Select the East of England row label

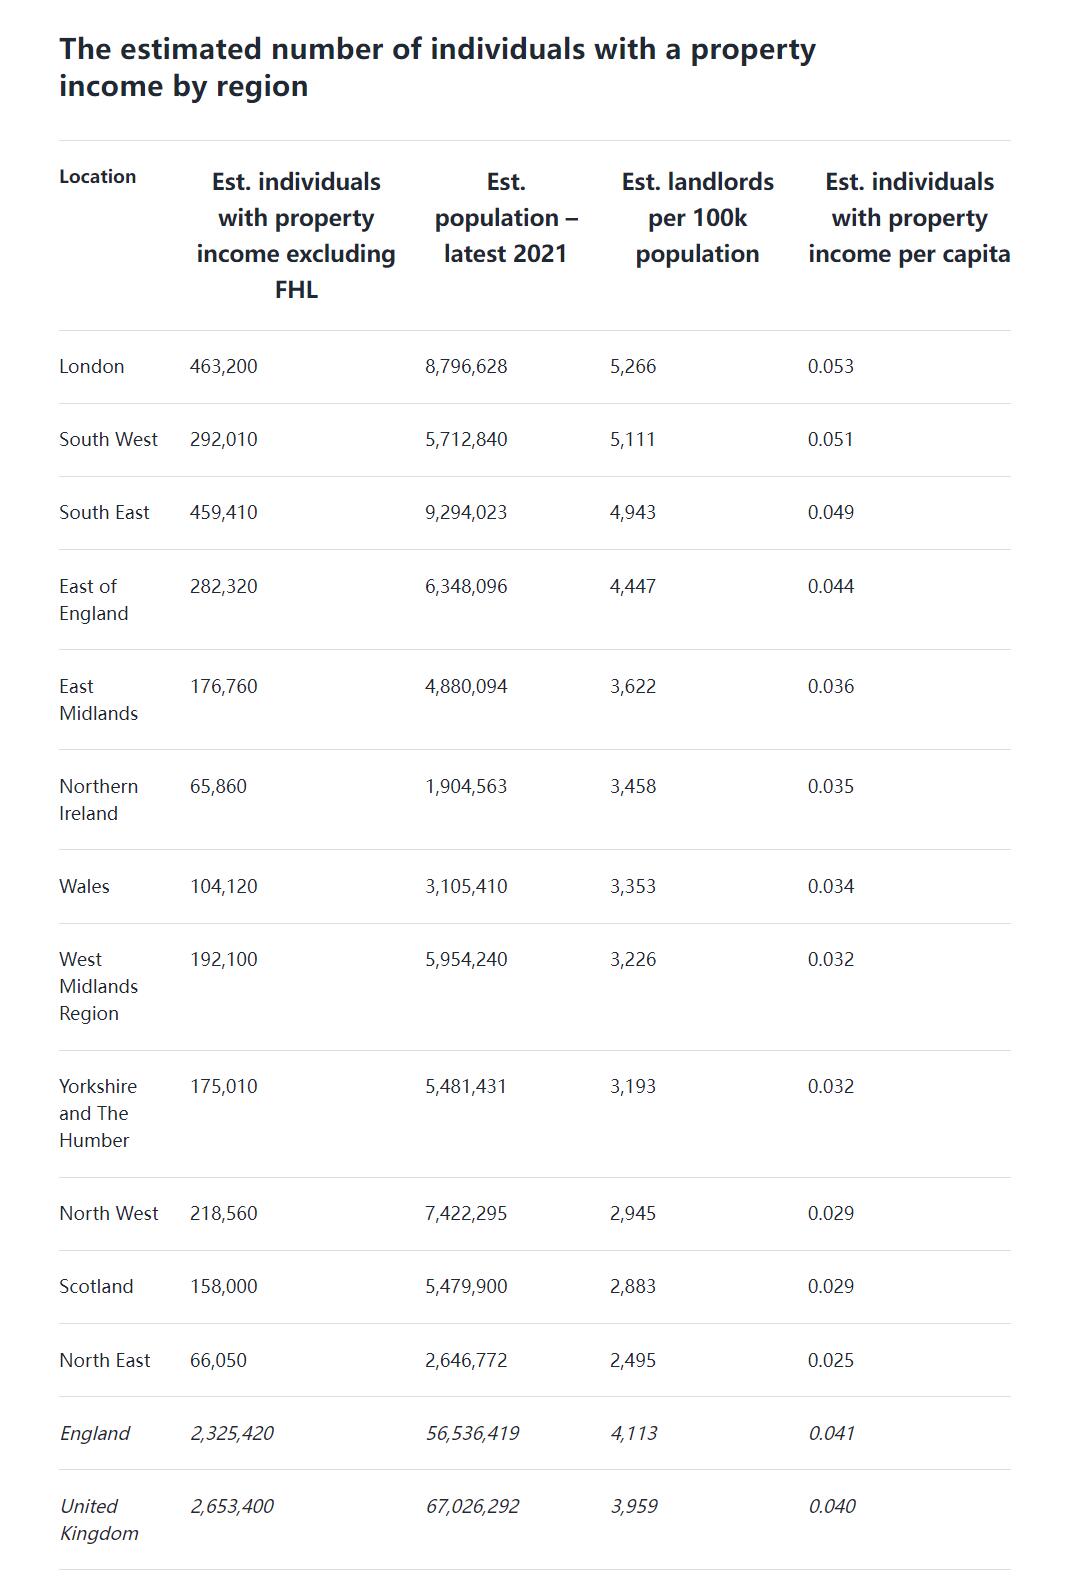tap(93, 600)
